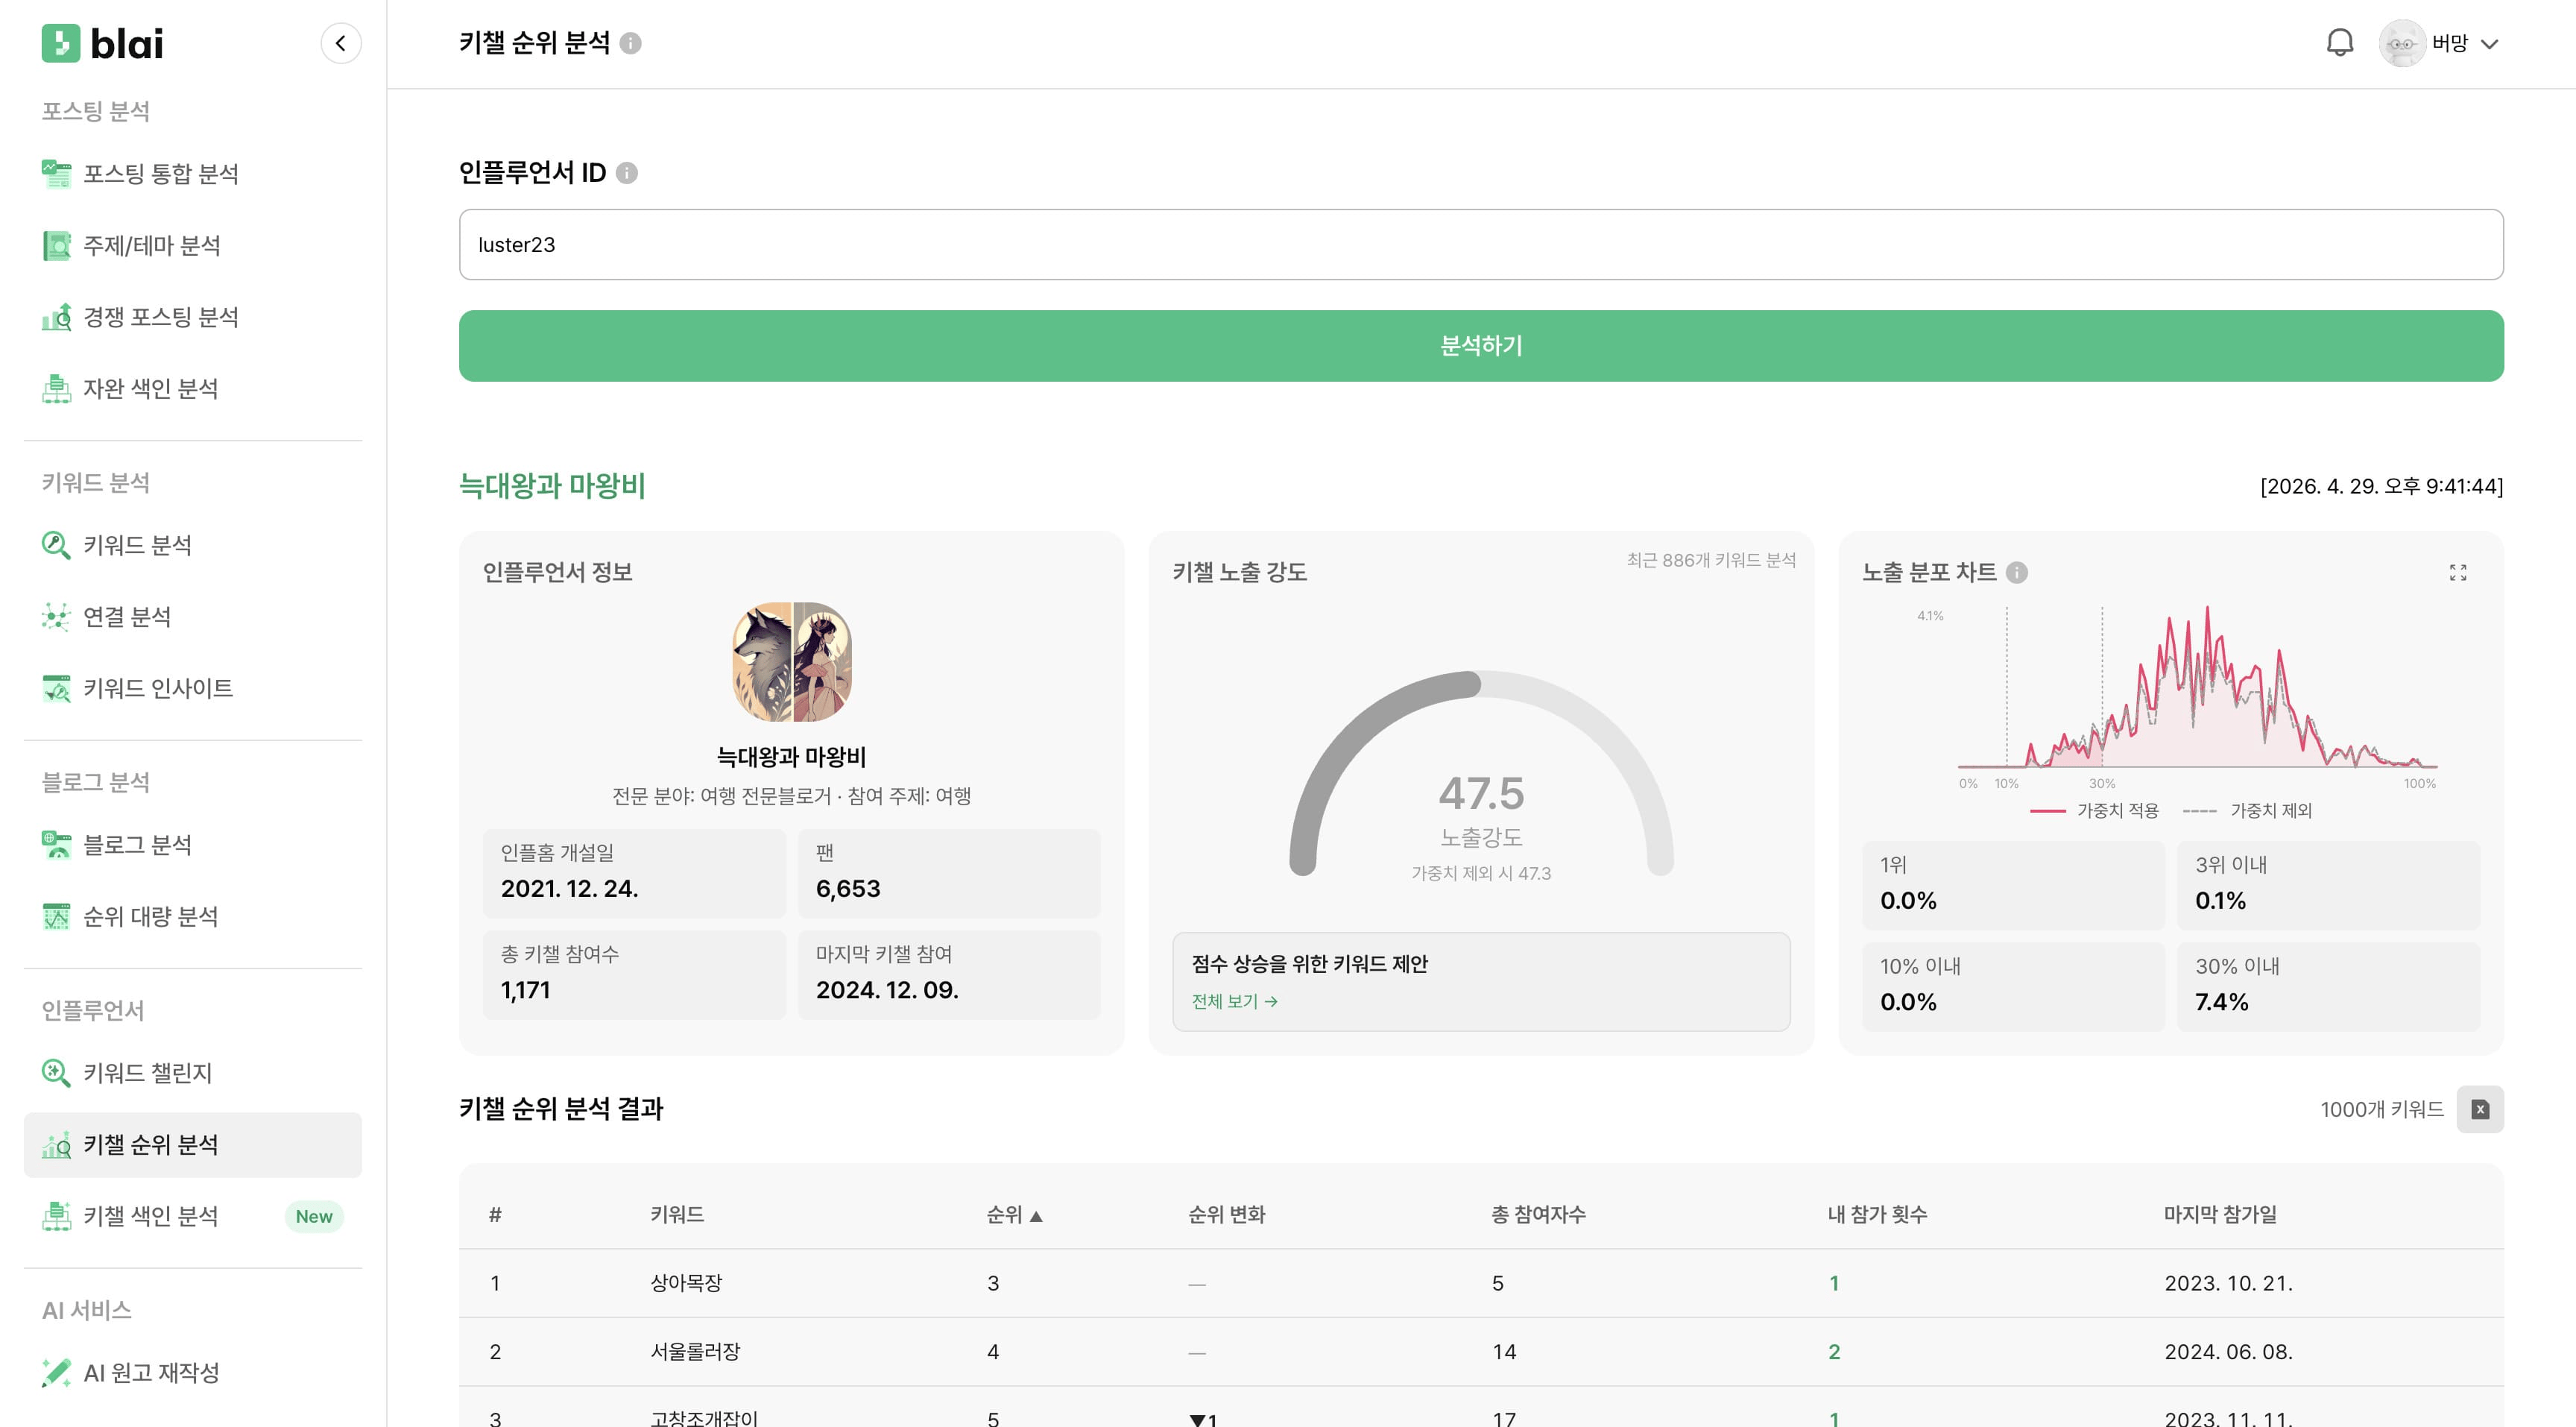
Task: Click the blai logo
Action: coord(102,43)
